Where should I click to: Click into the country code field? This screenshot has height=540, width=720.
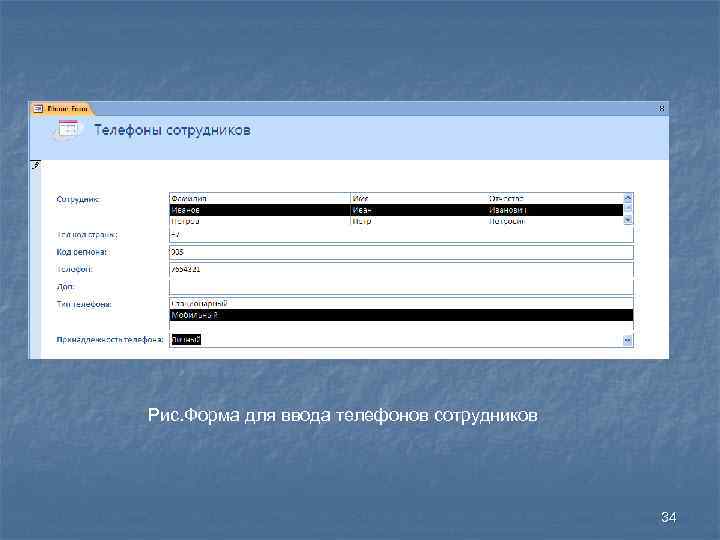tap(401, 235)
